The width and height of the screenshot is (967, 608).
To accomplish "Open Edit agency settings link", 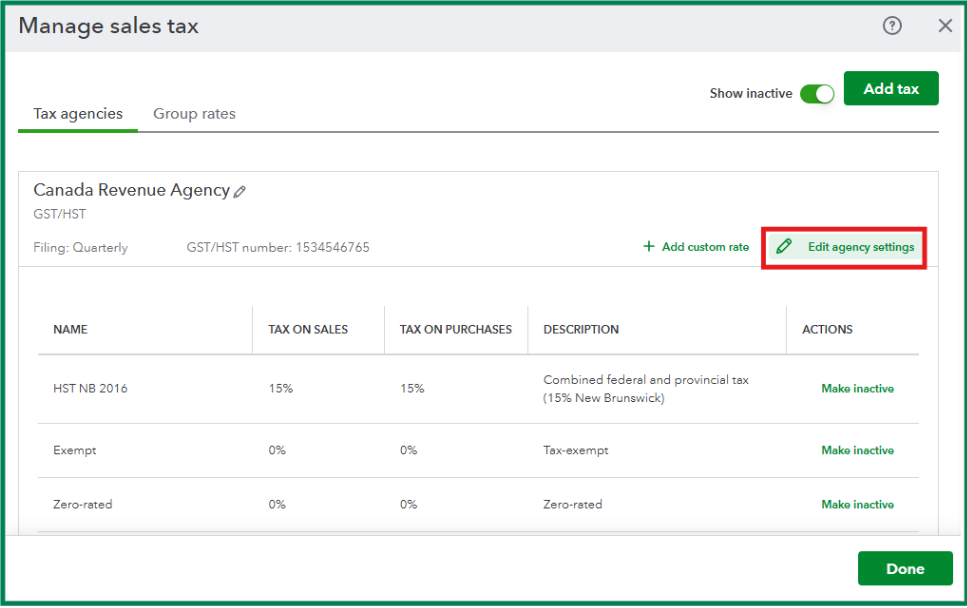I will (860, 247).
